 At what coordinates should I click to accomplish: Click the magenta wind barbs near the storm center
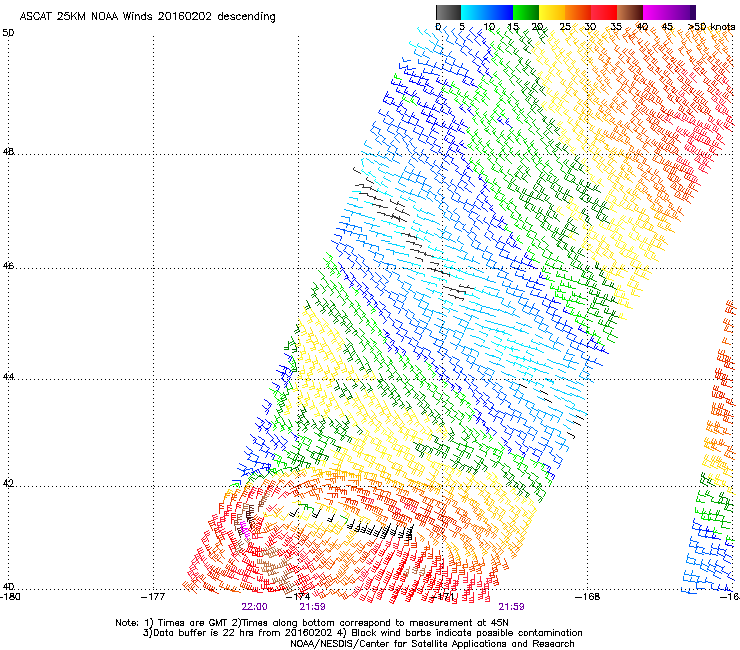coord(245,529)
